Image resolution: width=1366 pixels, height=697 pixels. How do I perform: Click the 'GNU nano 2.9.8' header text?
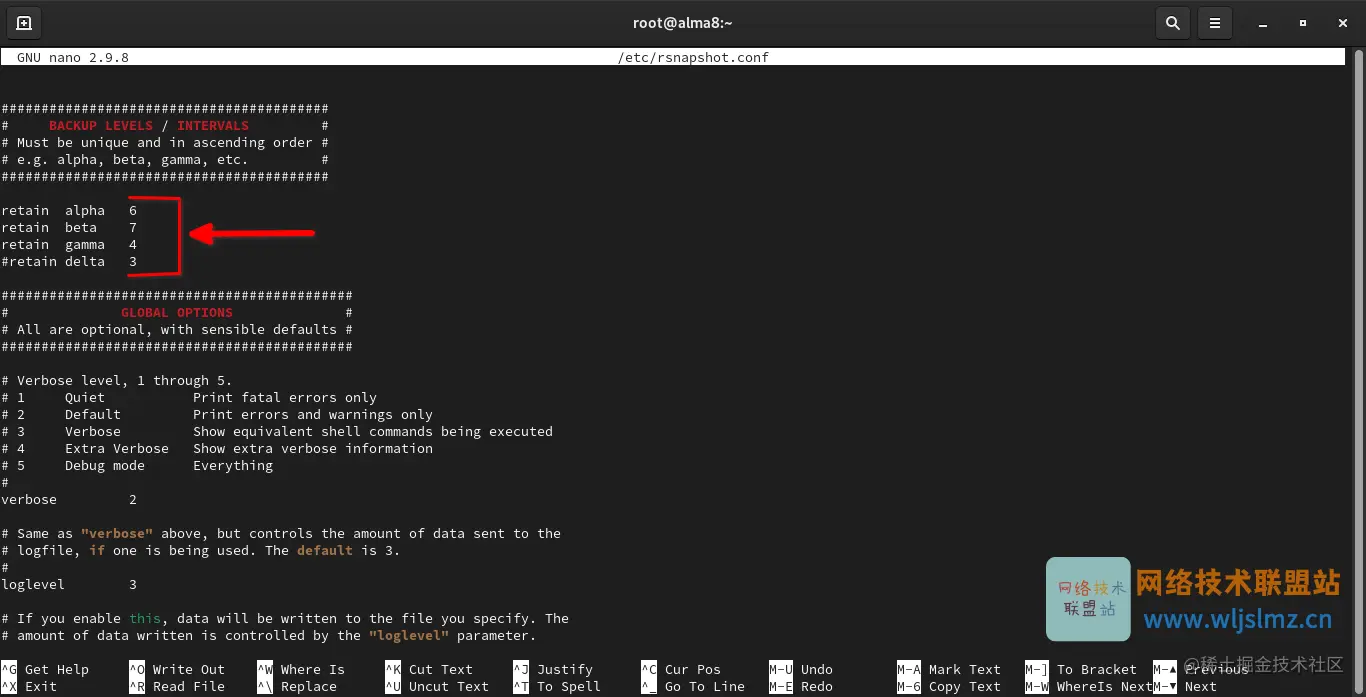point(73,58)
